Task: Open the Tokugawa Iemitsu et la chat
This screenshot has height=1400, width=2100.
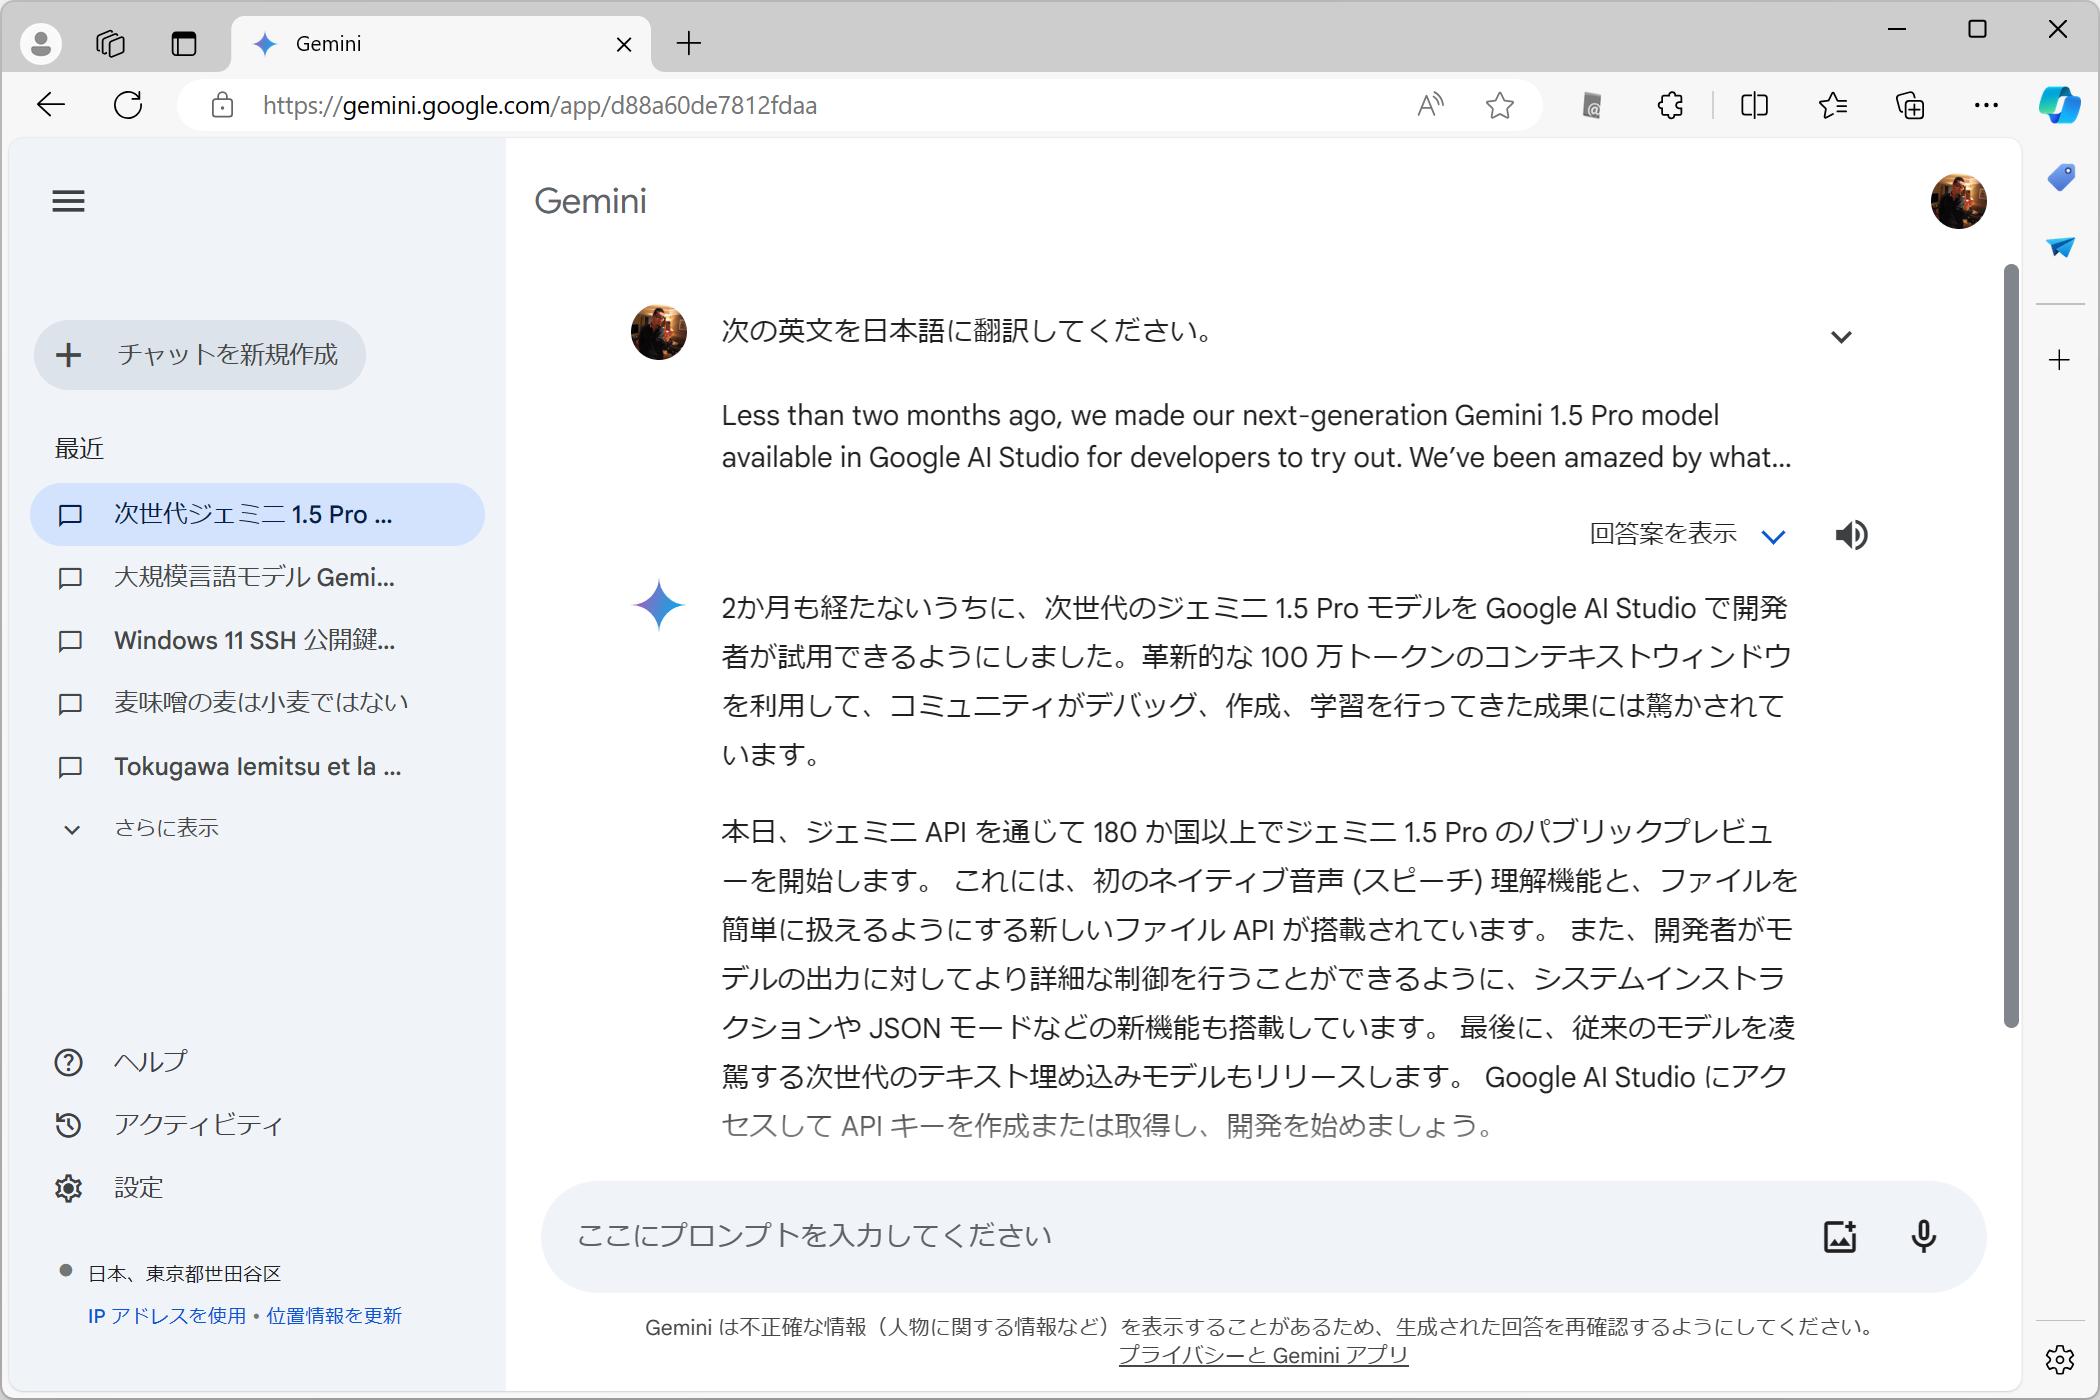Action: pos(257,767)
